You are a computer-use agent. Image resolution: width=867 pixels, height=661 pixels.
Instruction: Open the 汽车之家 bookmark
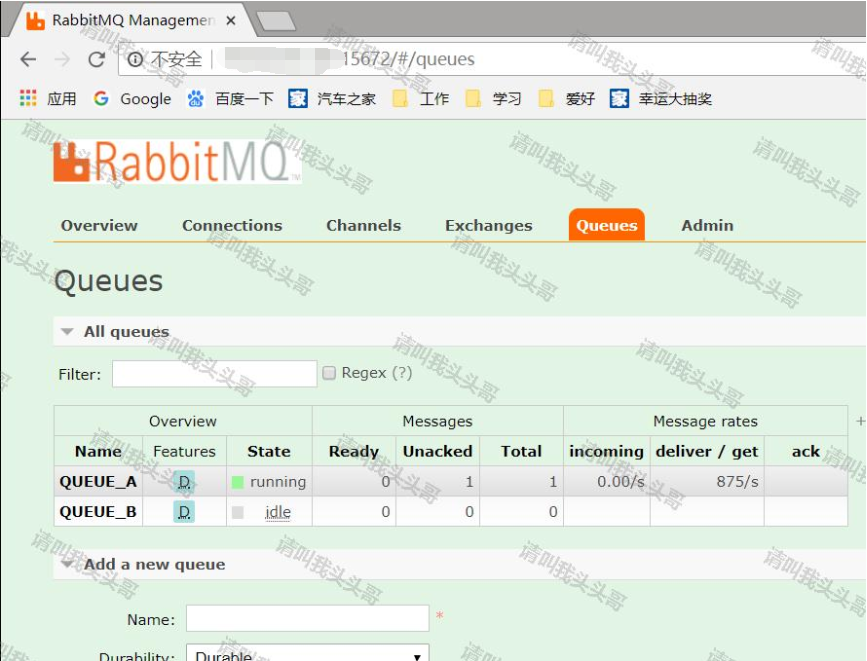(x=332, y=98)
